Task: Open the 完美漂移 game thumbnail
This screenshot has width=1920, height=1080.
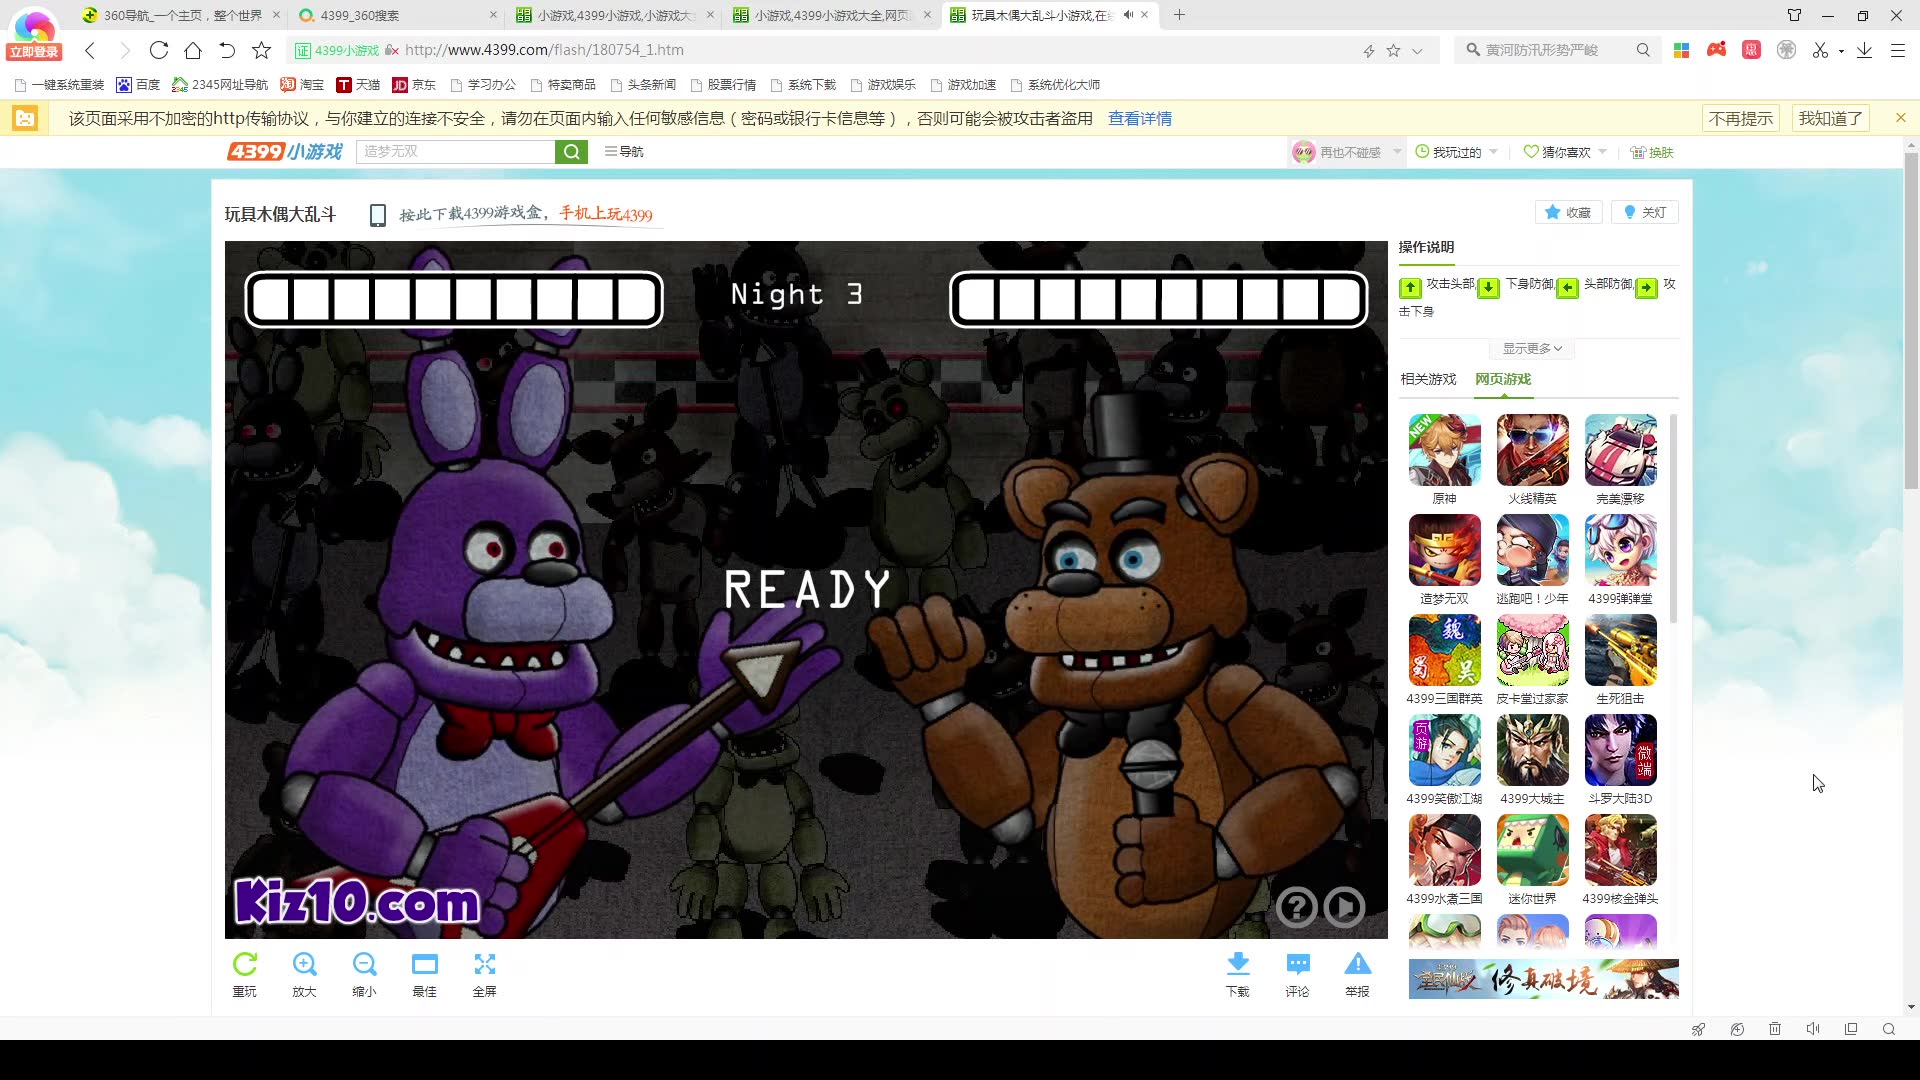Action: pyautogui.click(x=1620, y=450)
